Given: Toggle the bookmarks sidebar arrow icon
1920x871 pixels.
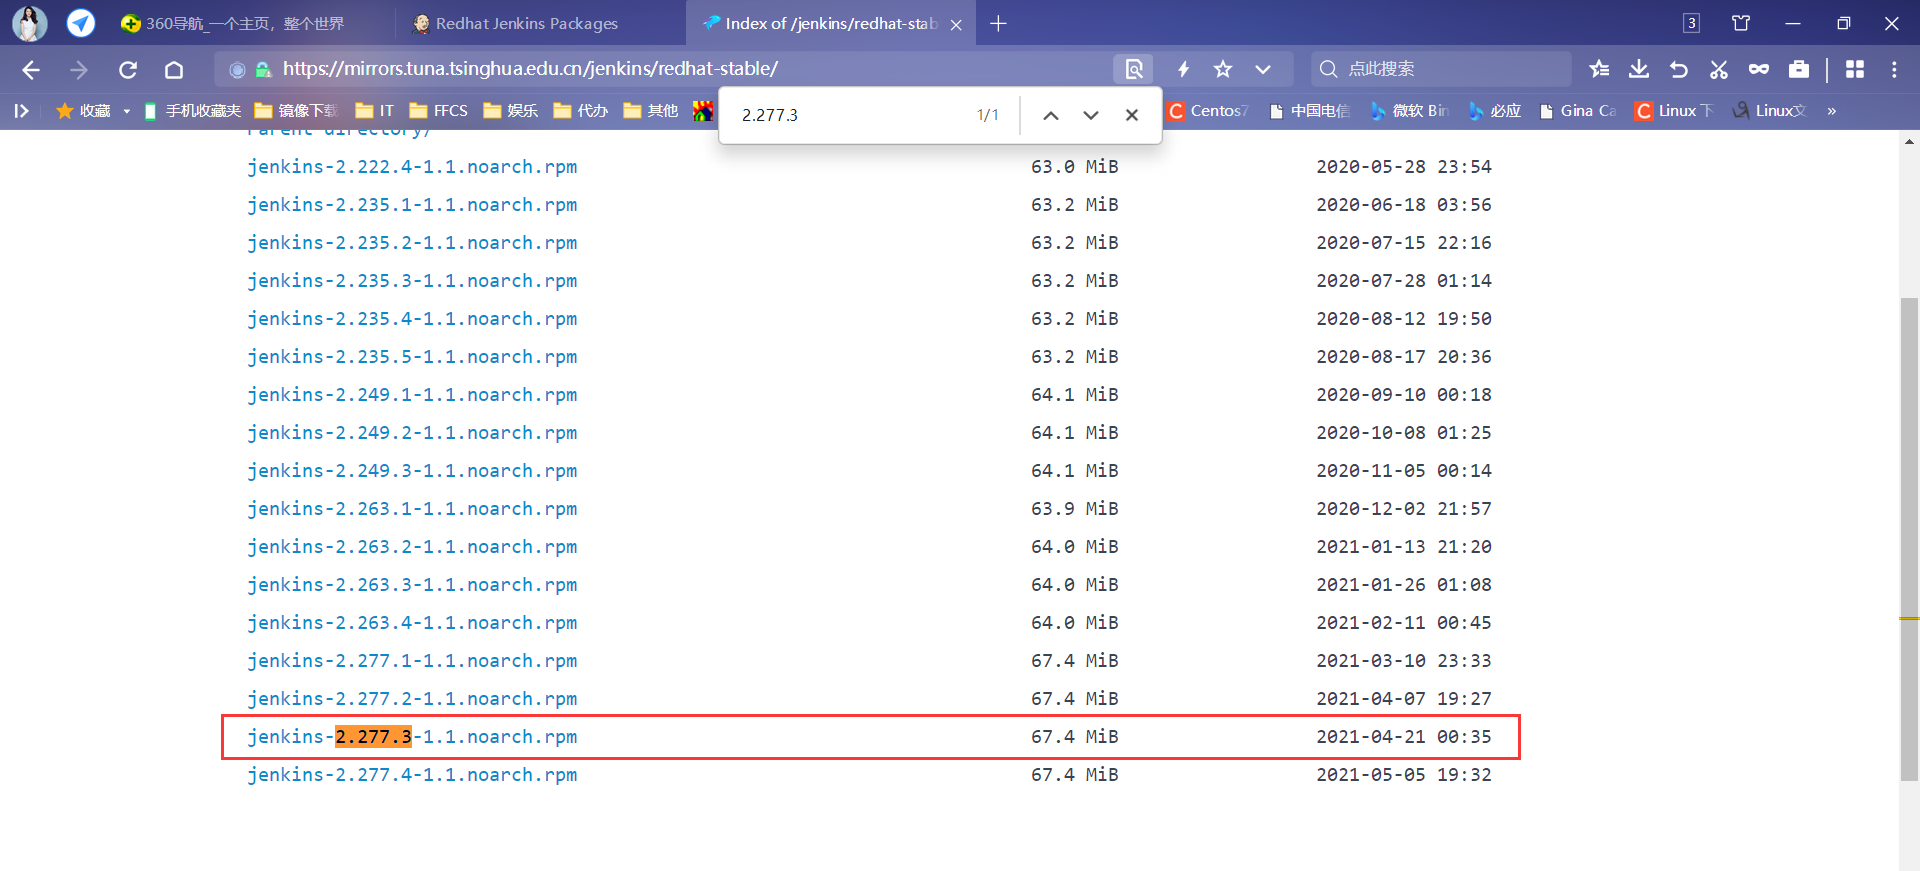Looking at the screenshot, I should pos(21,111).
